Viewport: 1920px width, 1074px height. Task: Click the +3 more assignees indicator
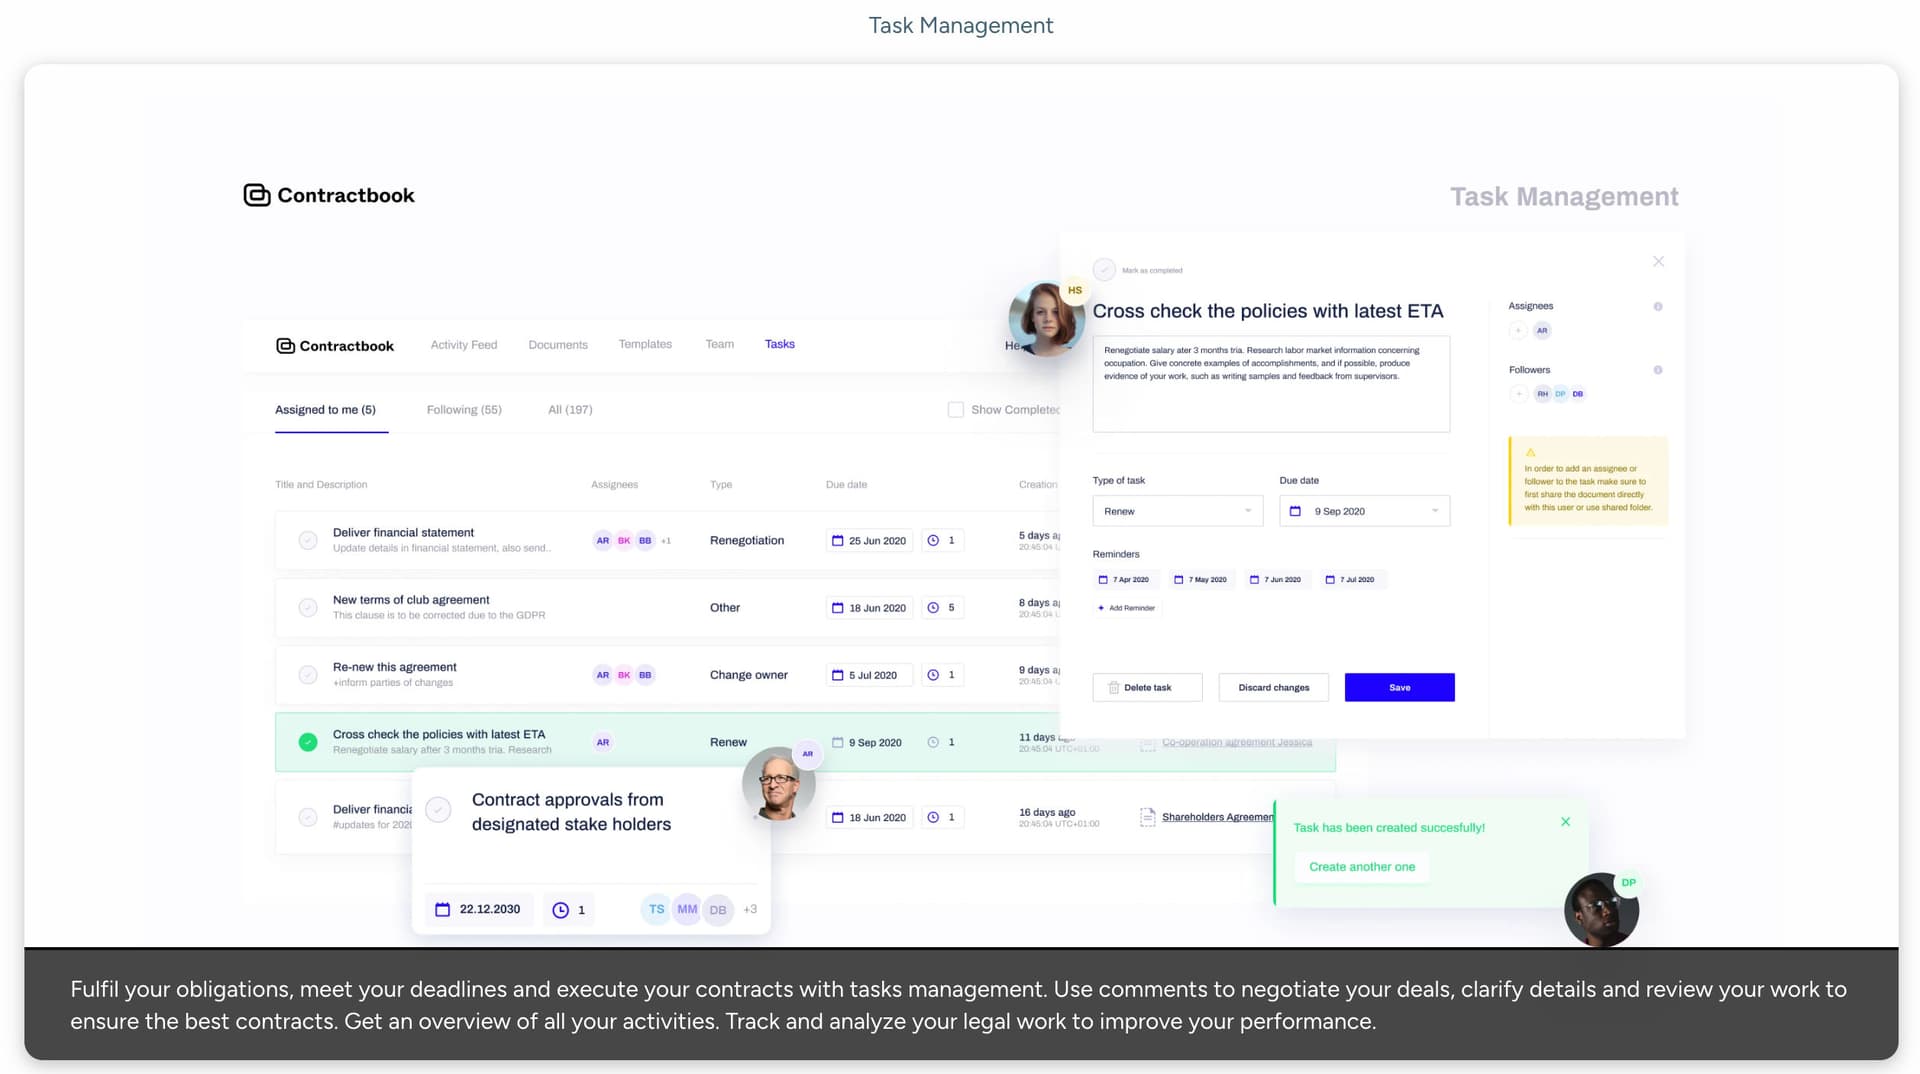pyautogui.click(x=750, y=910)
